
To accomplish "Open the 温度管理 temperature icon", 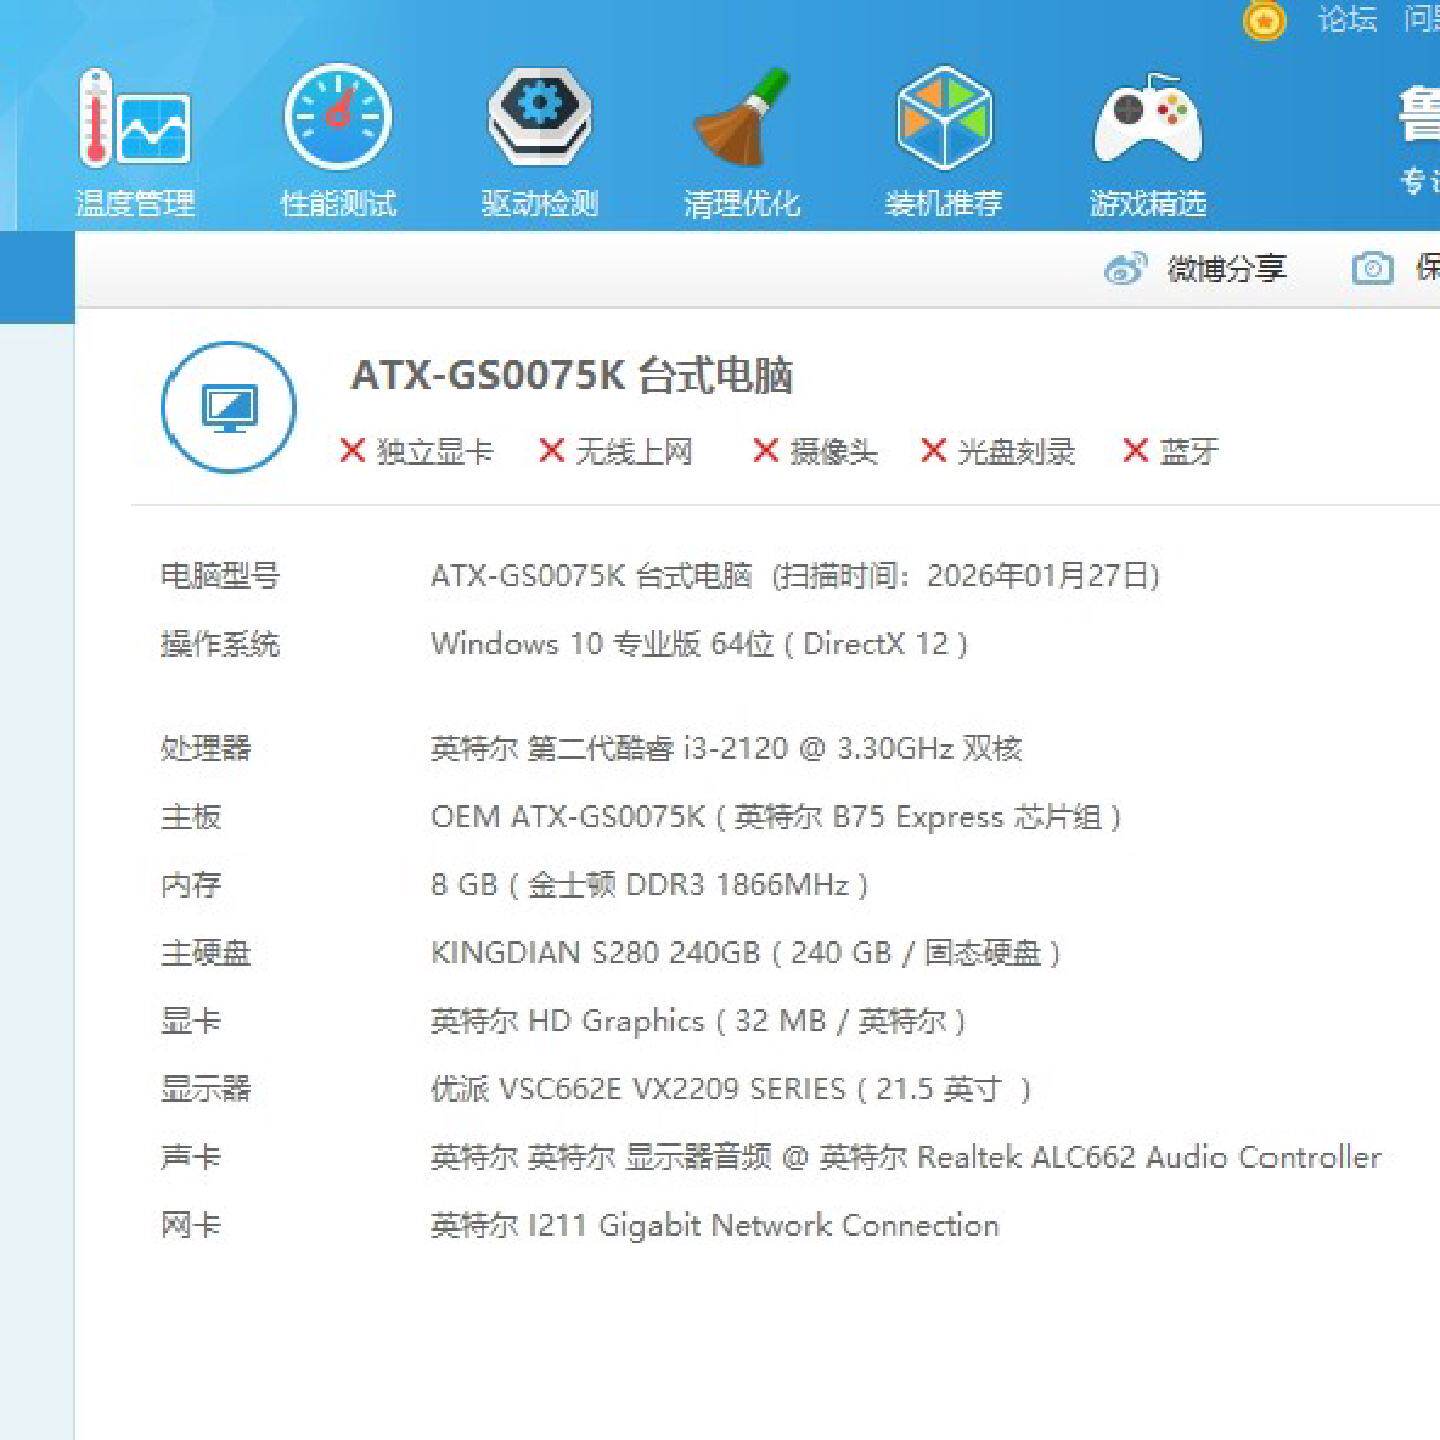I will pos(135,118).
